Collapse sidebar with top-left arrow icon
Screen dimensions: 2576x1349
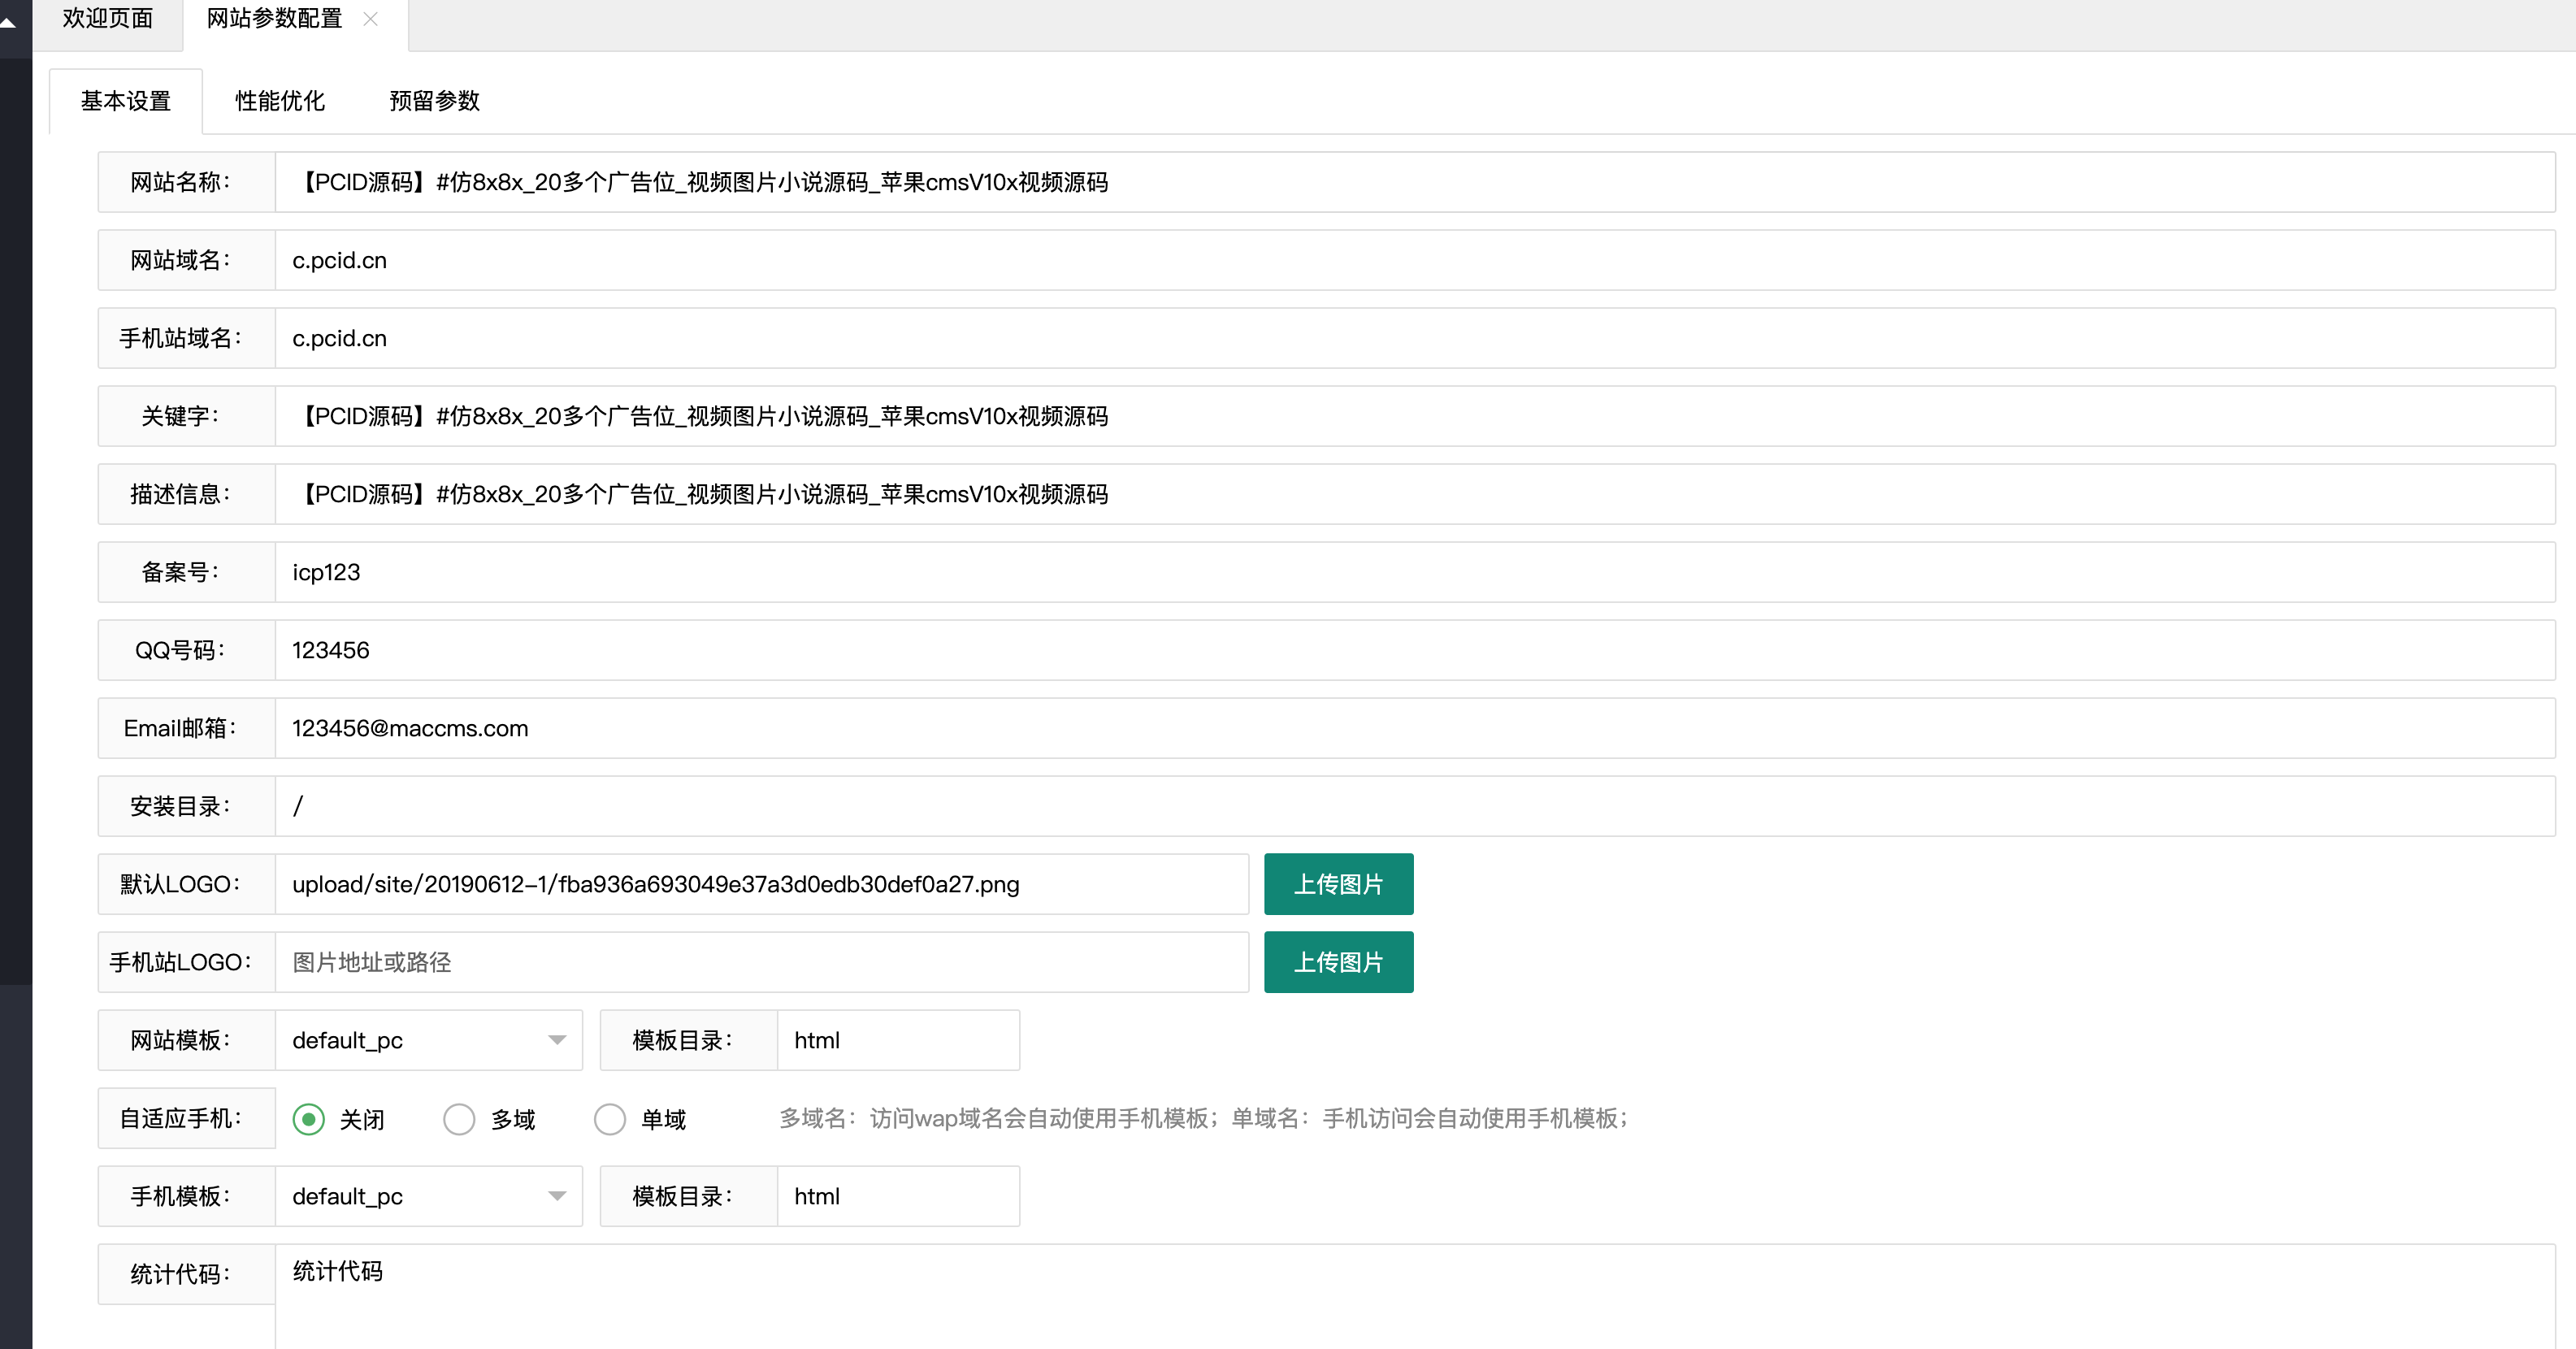8,22
